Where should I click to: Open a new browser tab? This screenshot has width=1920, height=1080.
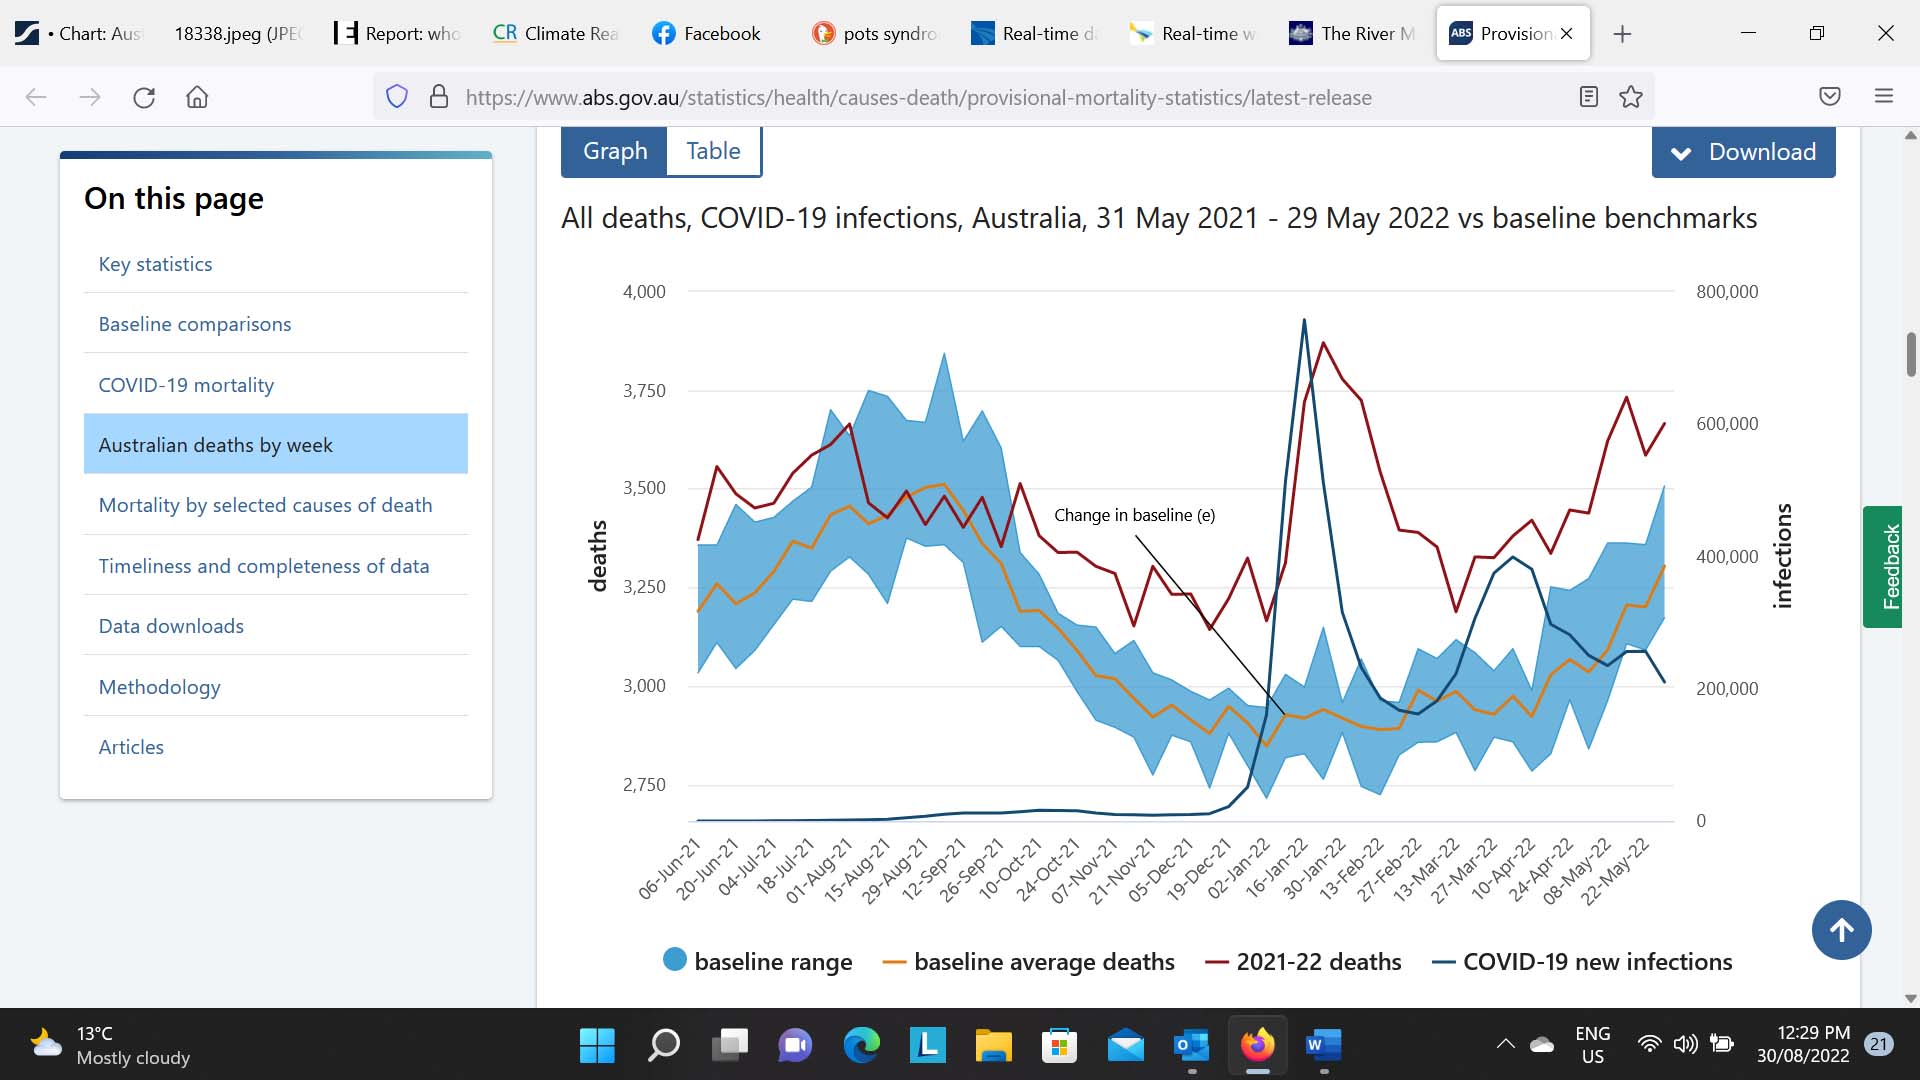(x=1622, y=34)
